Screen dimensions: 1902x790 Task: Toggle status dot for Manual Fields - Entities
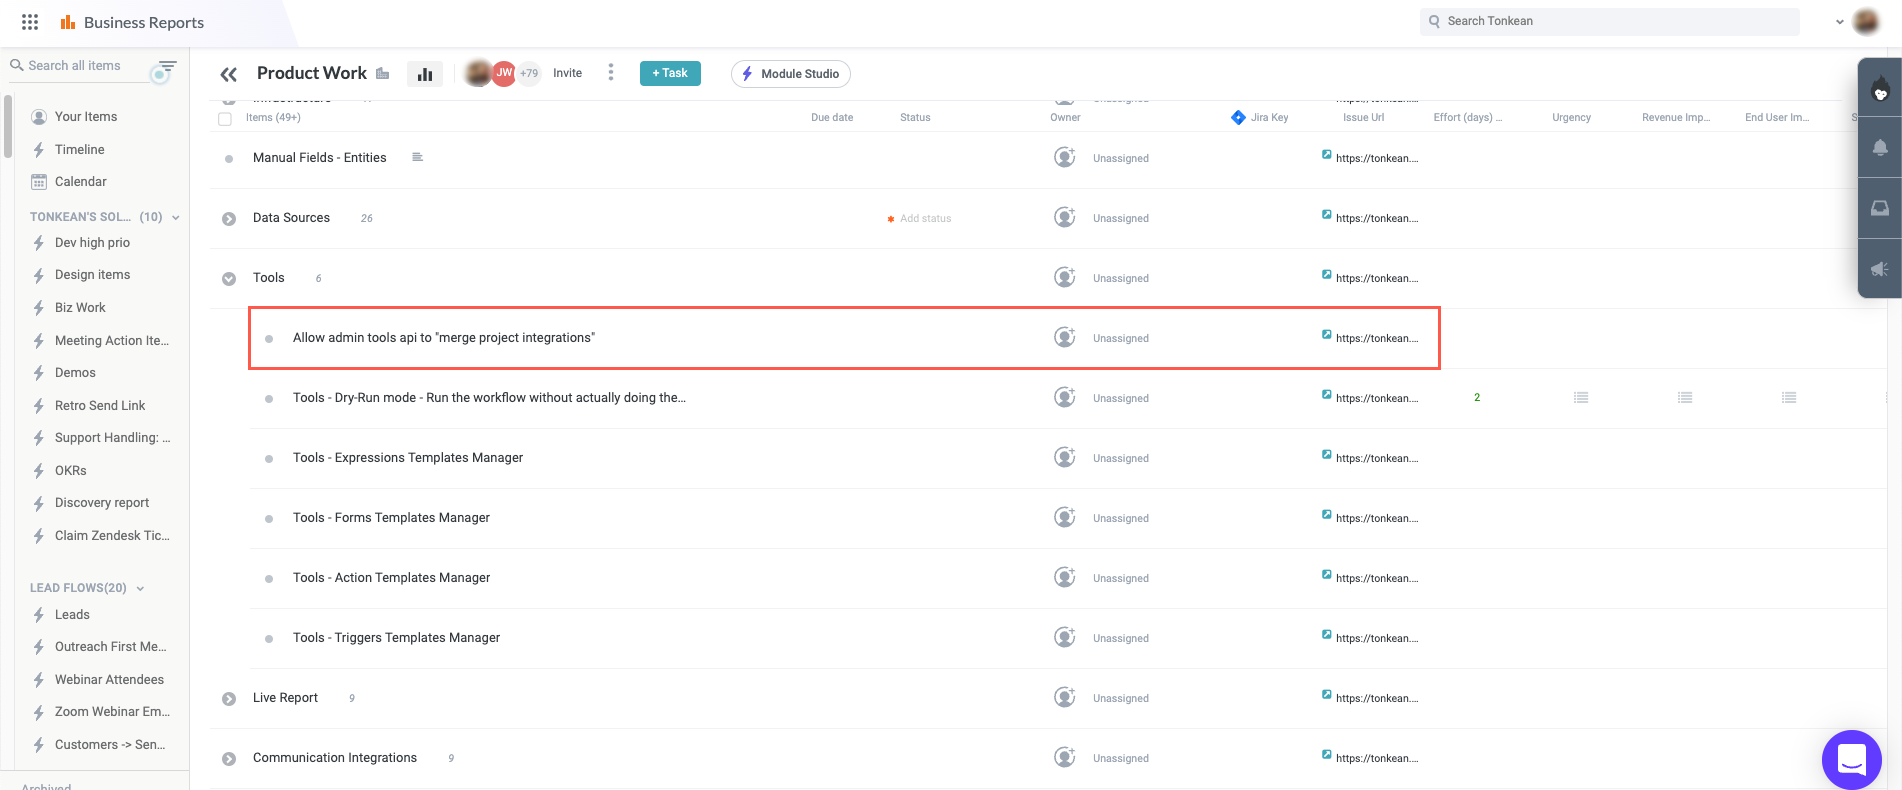[229, 159]
